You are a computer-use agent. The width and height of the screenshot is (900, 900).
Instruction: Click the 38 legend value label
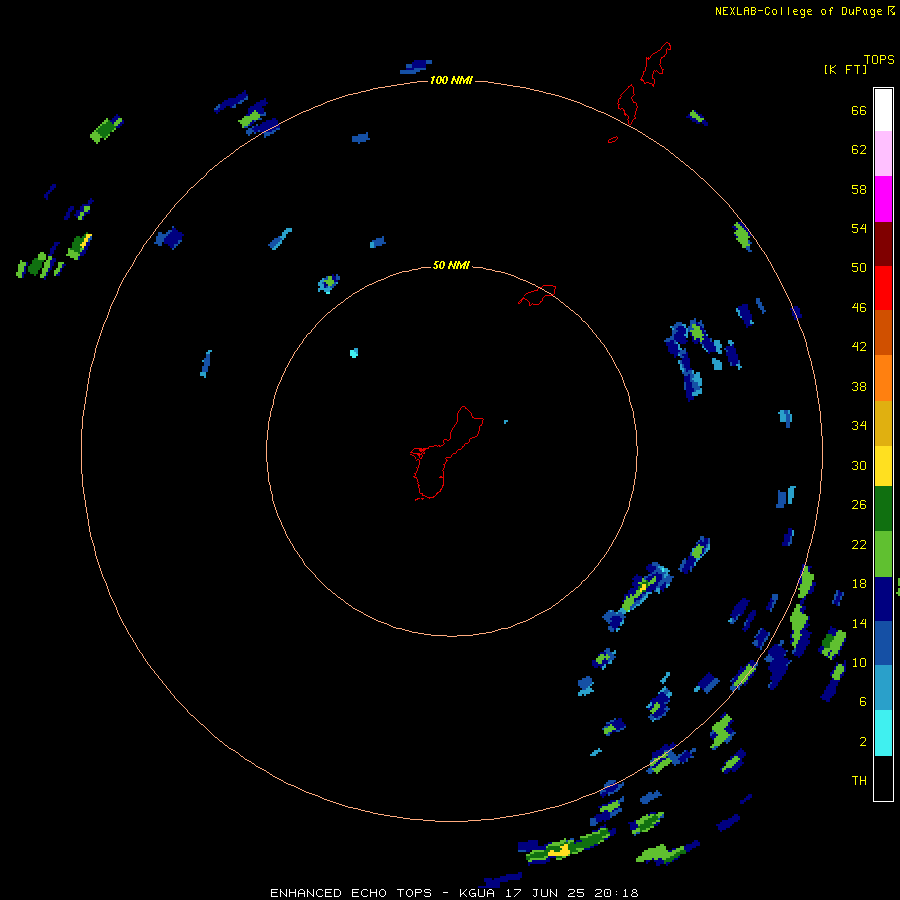pyautogui.click(x=859, y=386)
